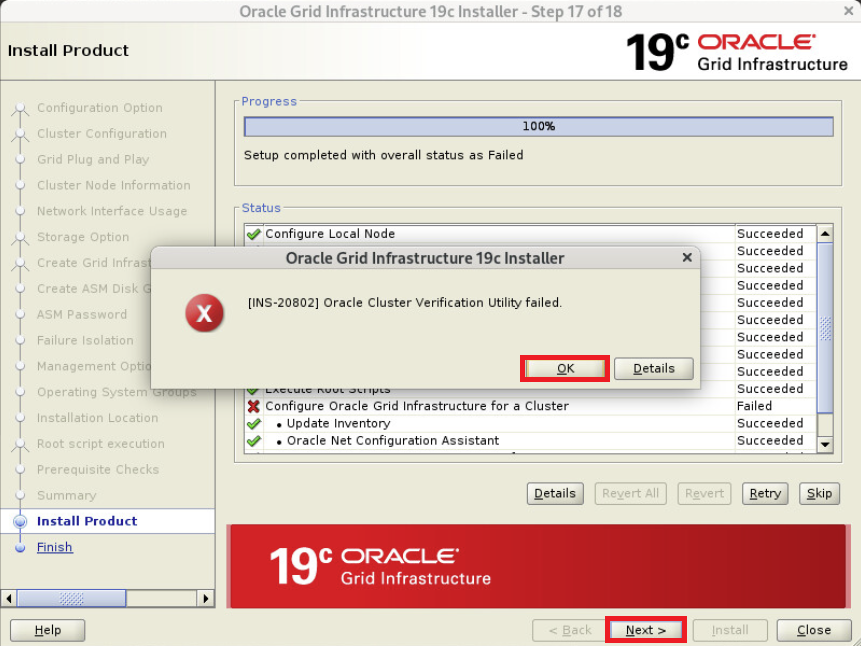Click OK in the error dialog
The height and width of the screenshot is (646, 861).
565,368
